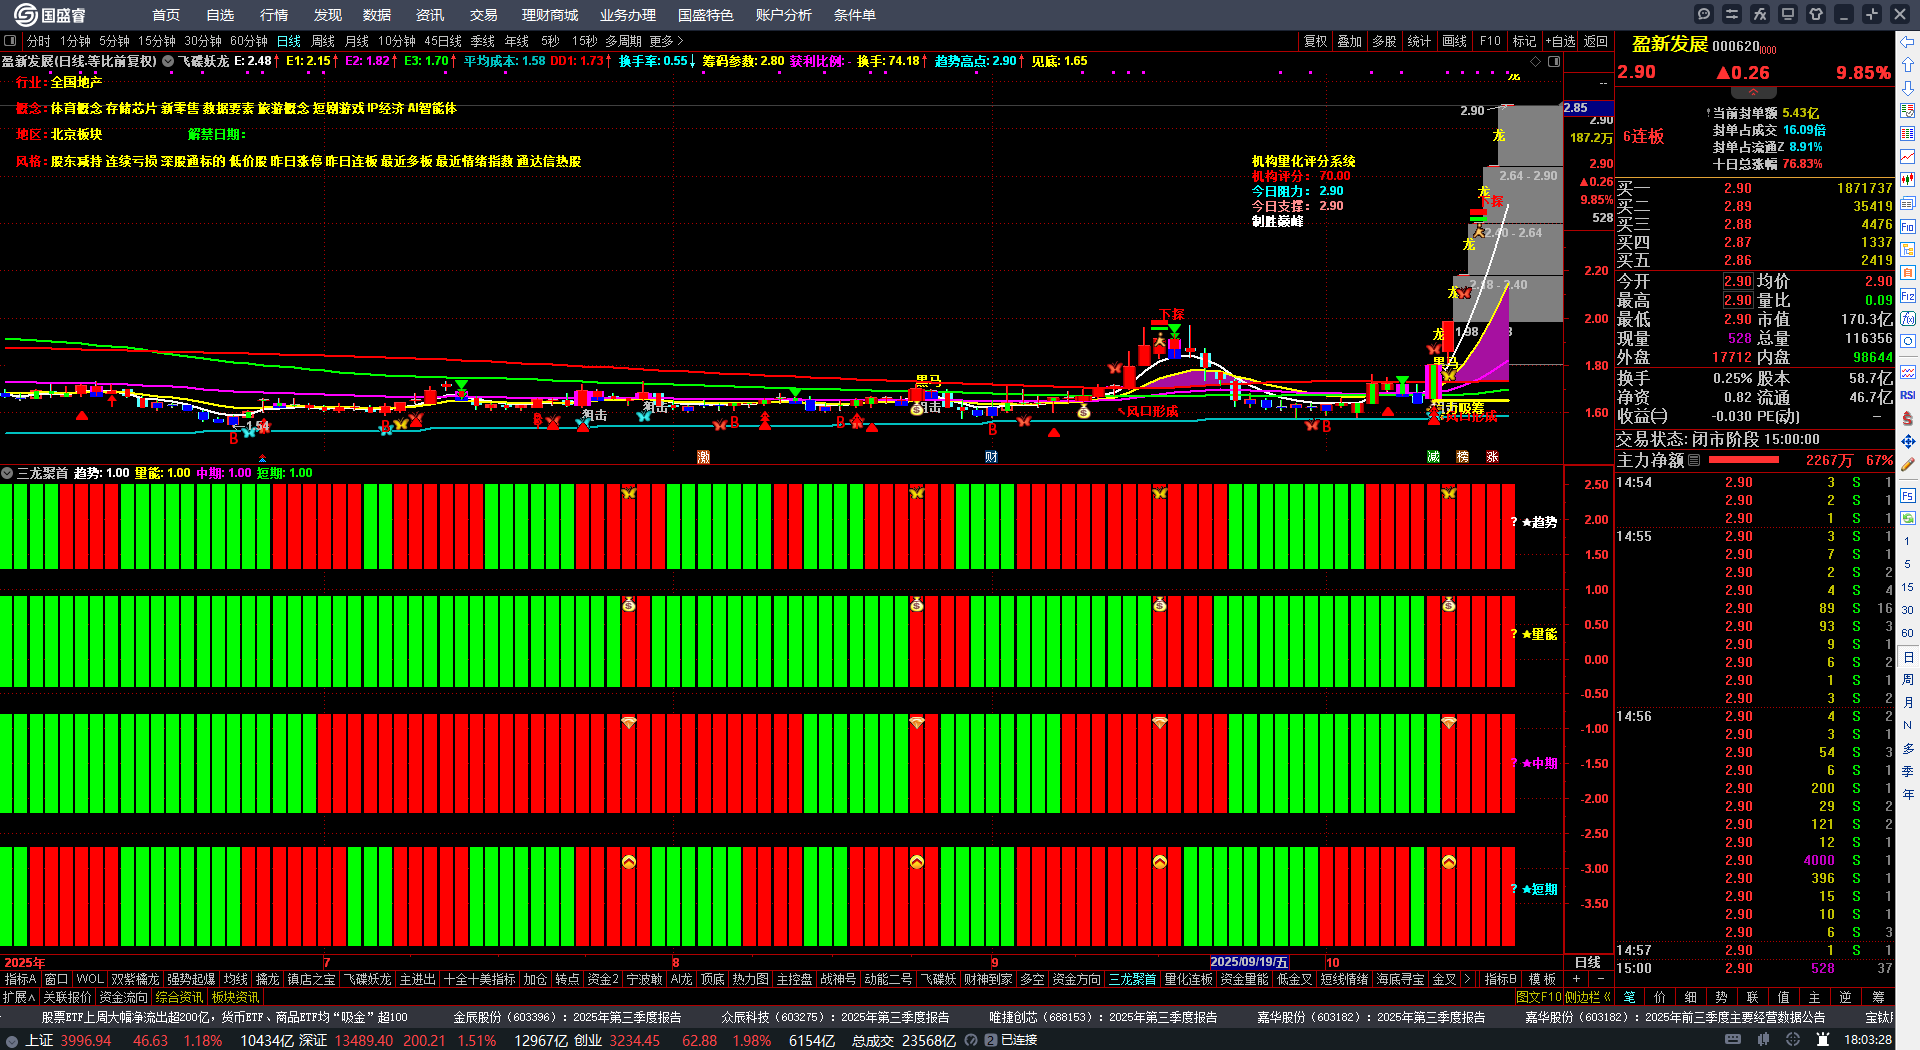Click the 2025/09/19/五 date marker on the timeline
Screen dimensions: 1920x1050
tap(1249, 962)
